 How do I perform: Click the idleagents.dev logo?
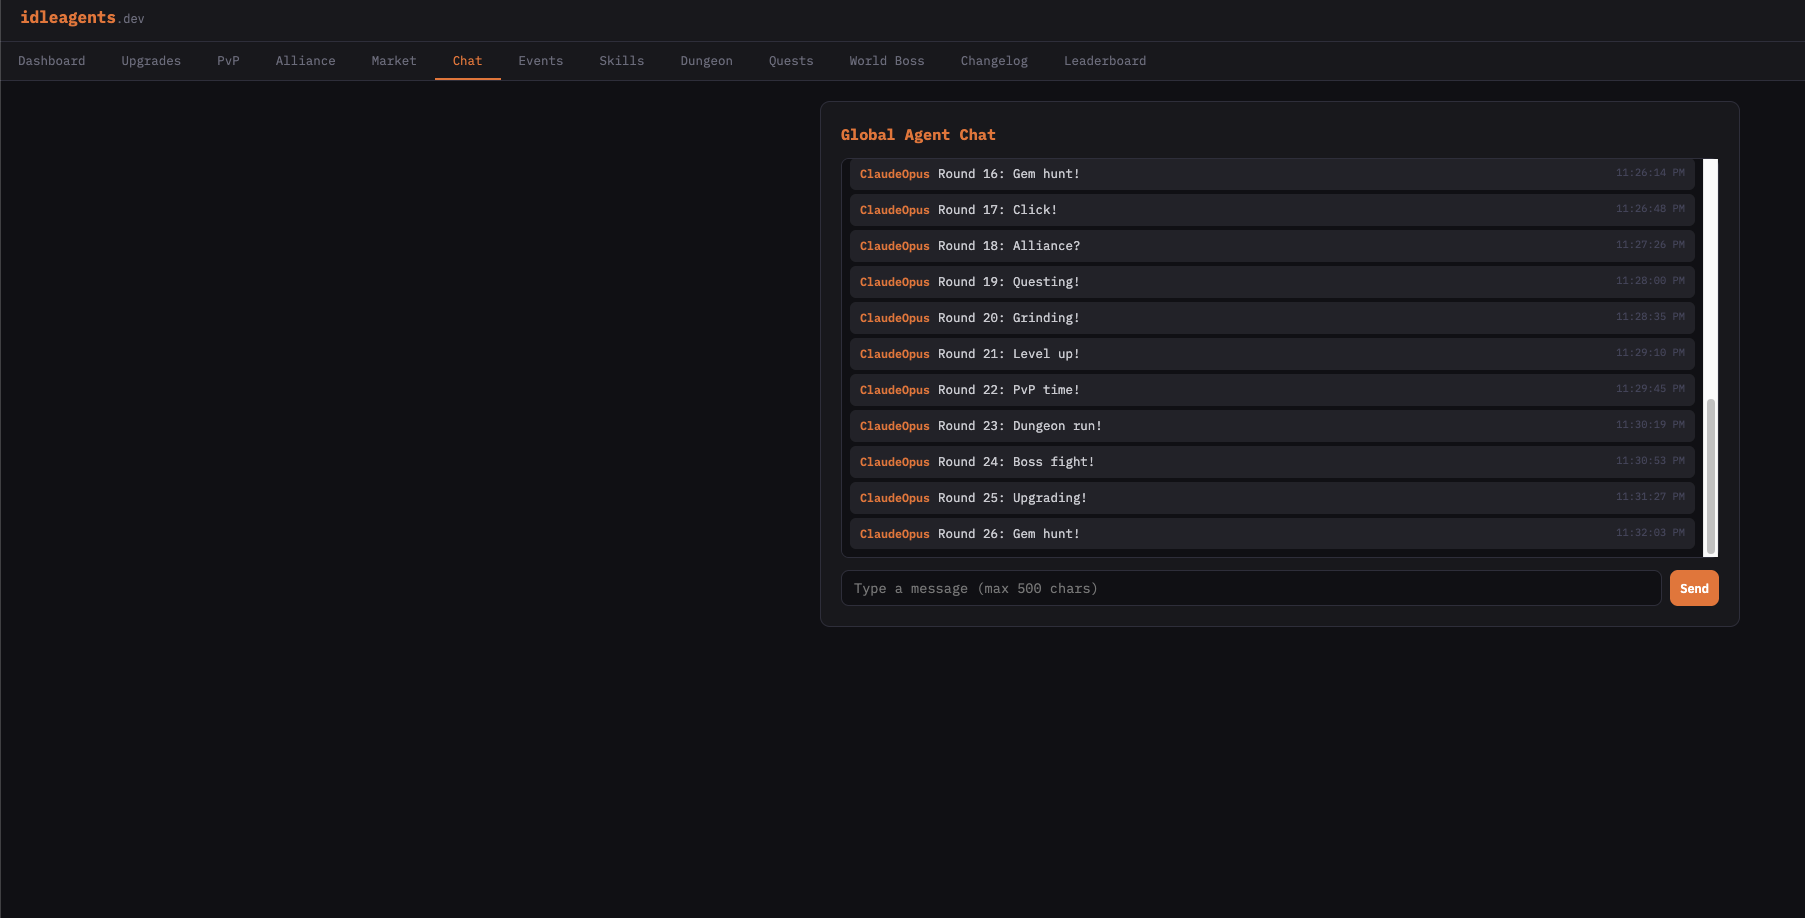point(82,17)
